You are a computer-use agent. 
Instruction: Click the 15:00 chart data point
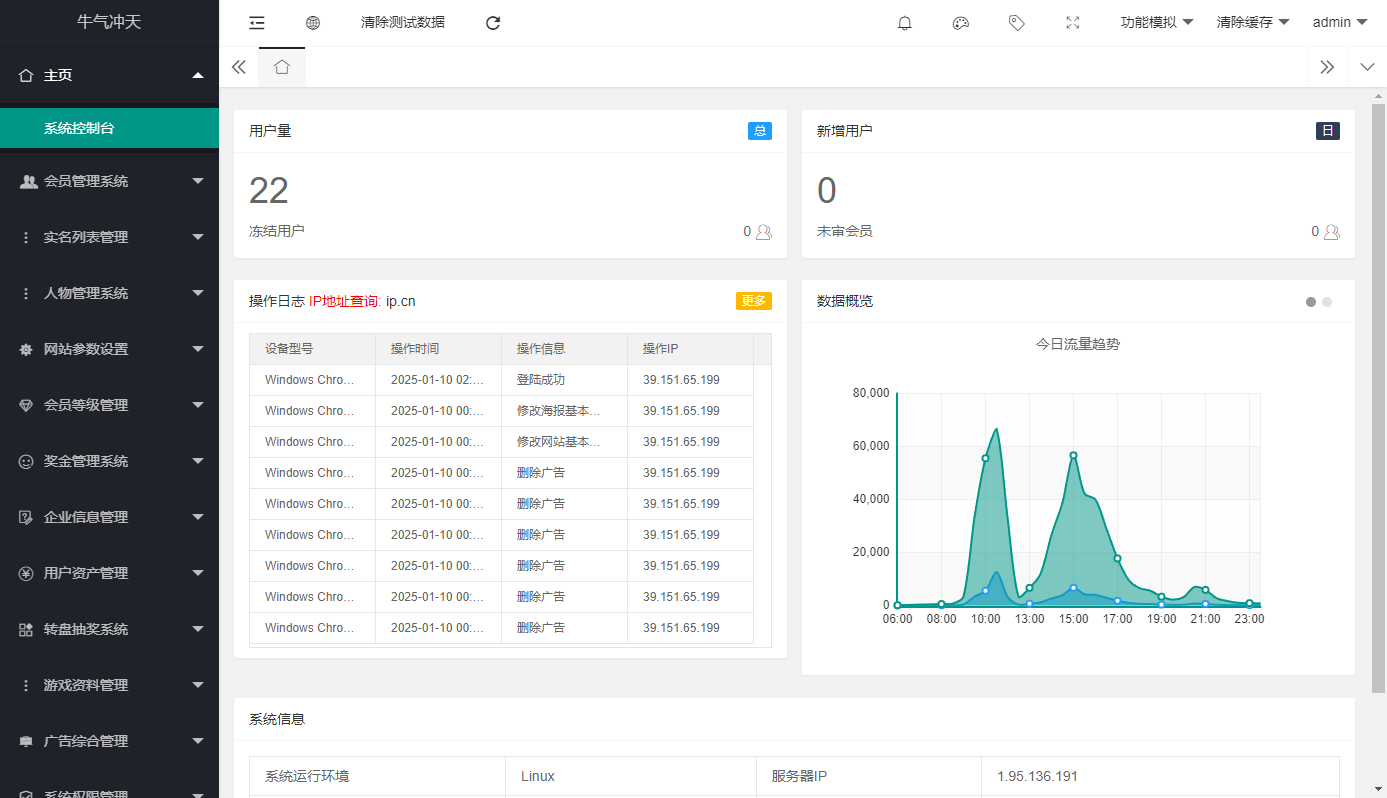[1073, 455]
